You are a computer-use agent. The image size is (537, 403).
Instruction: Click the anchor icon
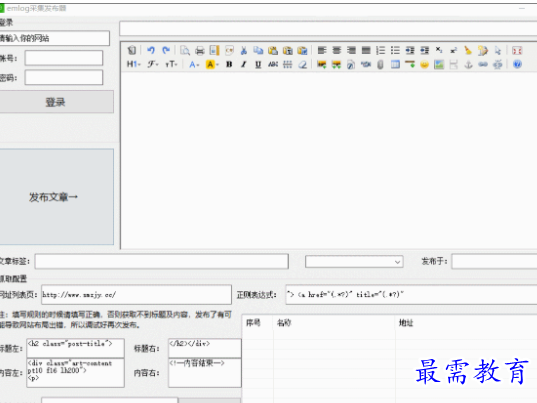click(x=468, y=64)
